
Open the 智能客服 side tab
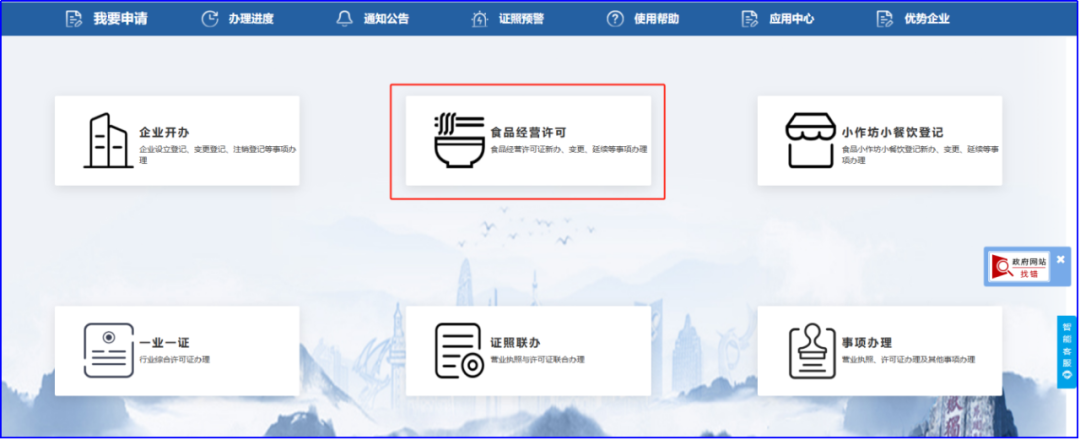1067,352
